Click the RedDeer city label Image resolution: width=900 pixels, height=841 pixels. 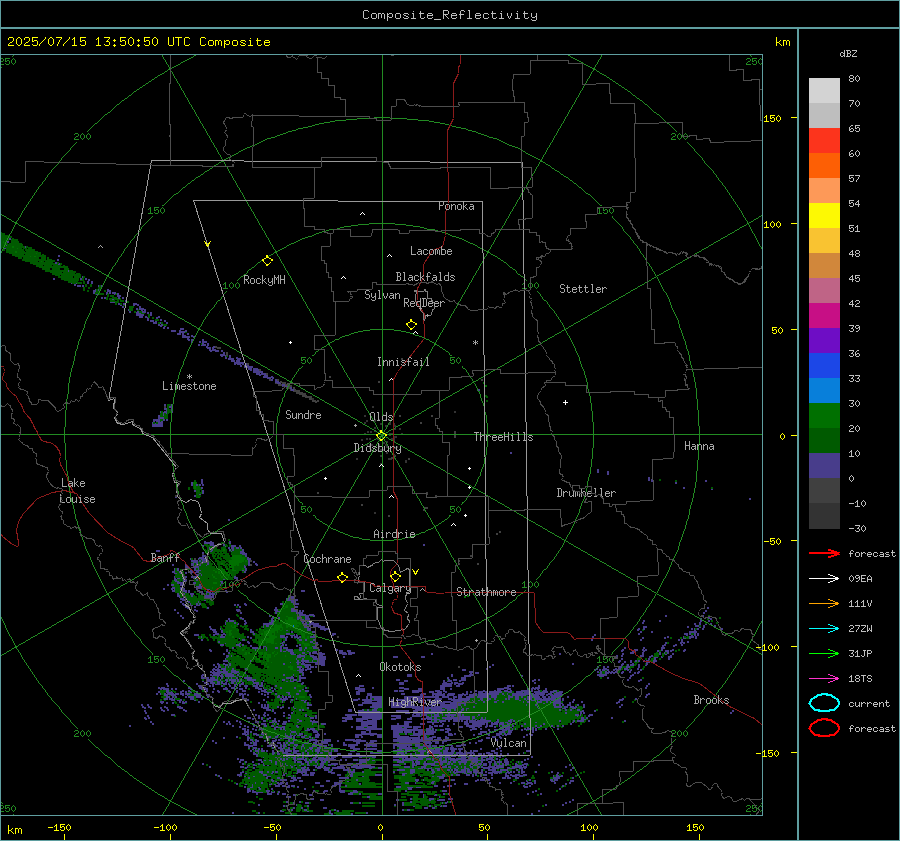coord(424,303)
